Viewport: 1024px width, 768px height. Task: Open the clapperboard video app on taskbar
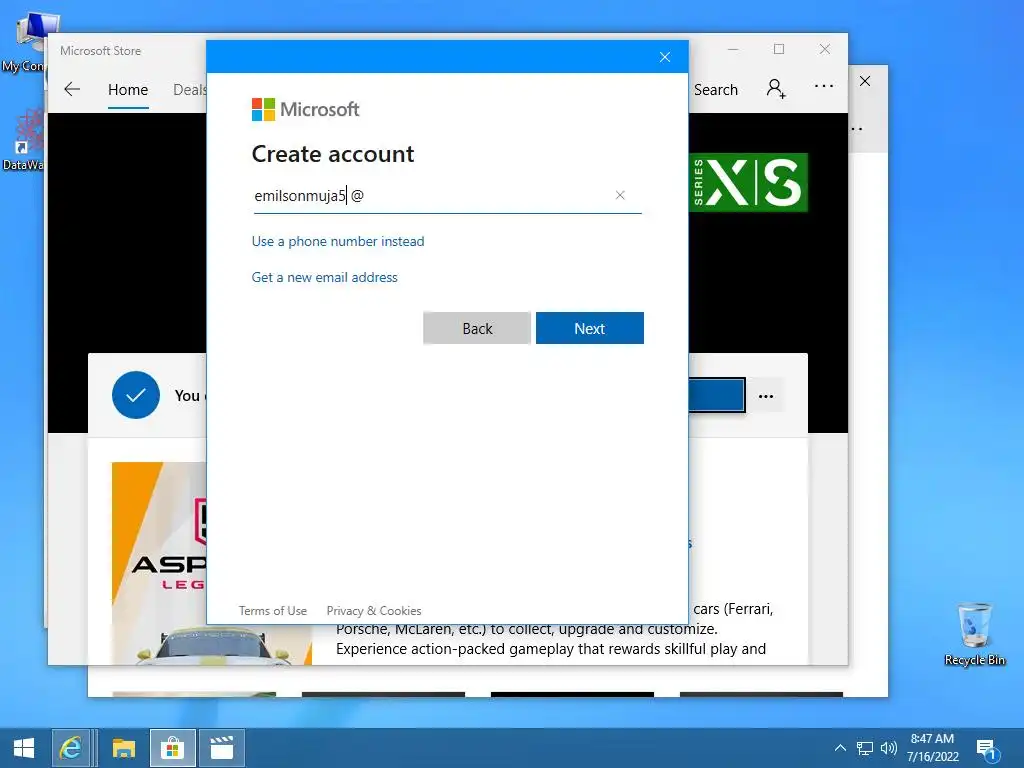[x=221, y=748]
